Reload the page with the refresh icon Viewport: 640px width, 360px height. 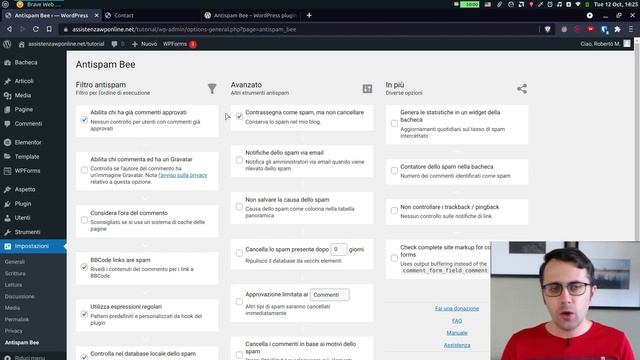point(36,29)
